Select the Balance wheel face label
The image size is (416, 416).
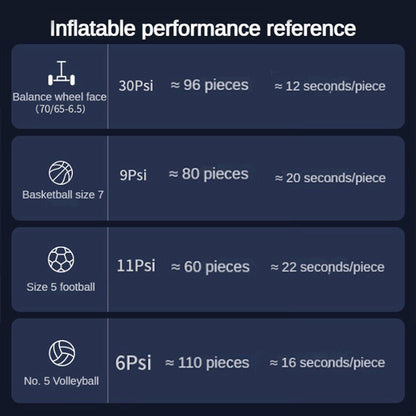tap(60, 97)
